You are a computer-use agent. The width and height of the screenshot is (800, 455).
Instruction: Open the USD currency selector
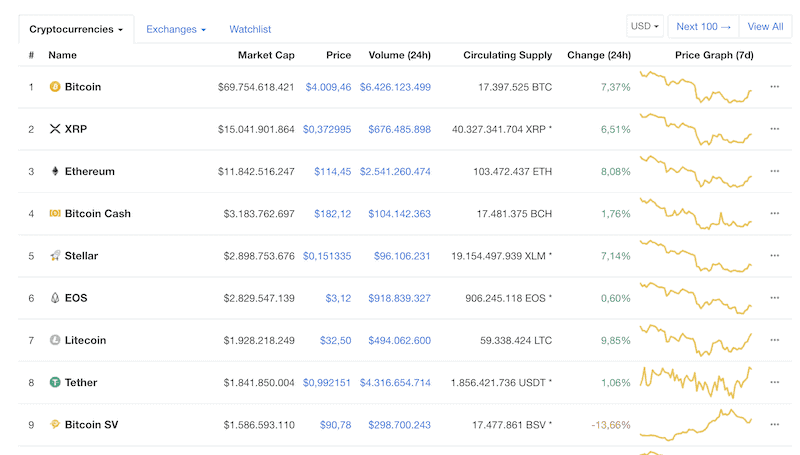point(645,26)
